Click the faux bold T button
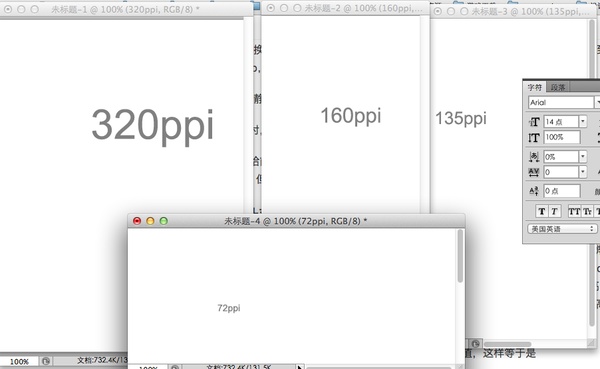Screen dimensions: 600x369 click(x=541, y=211)
